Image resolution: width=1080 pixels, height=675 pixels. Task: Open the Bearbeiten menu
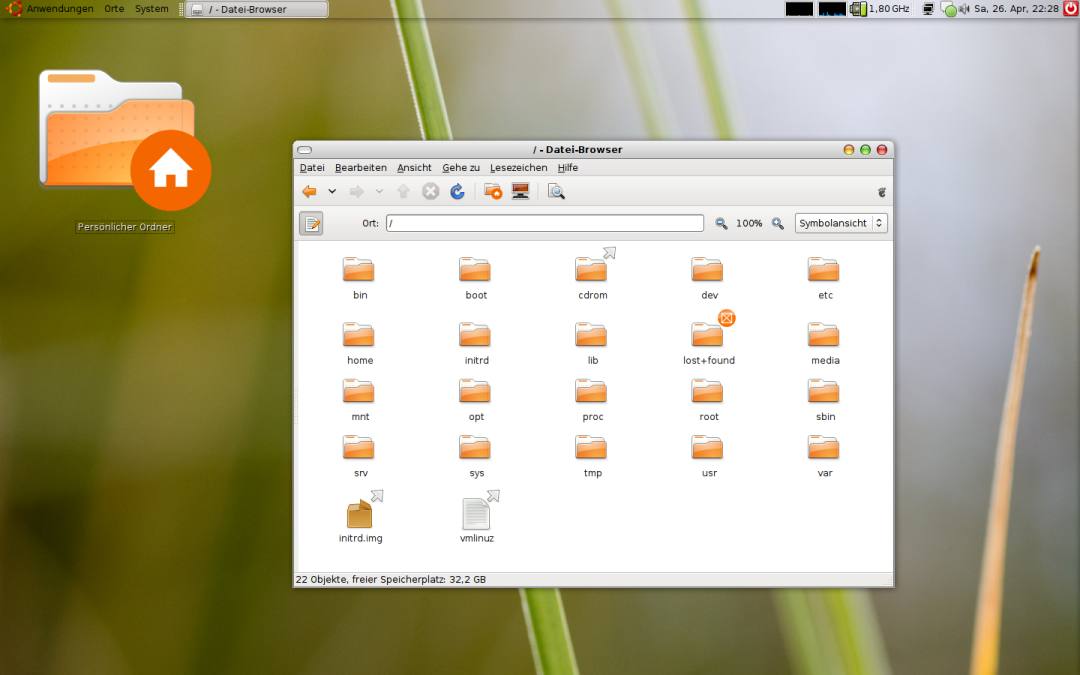point(361,167)
